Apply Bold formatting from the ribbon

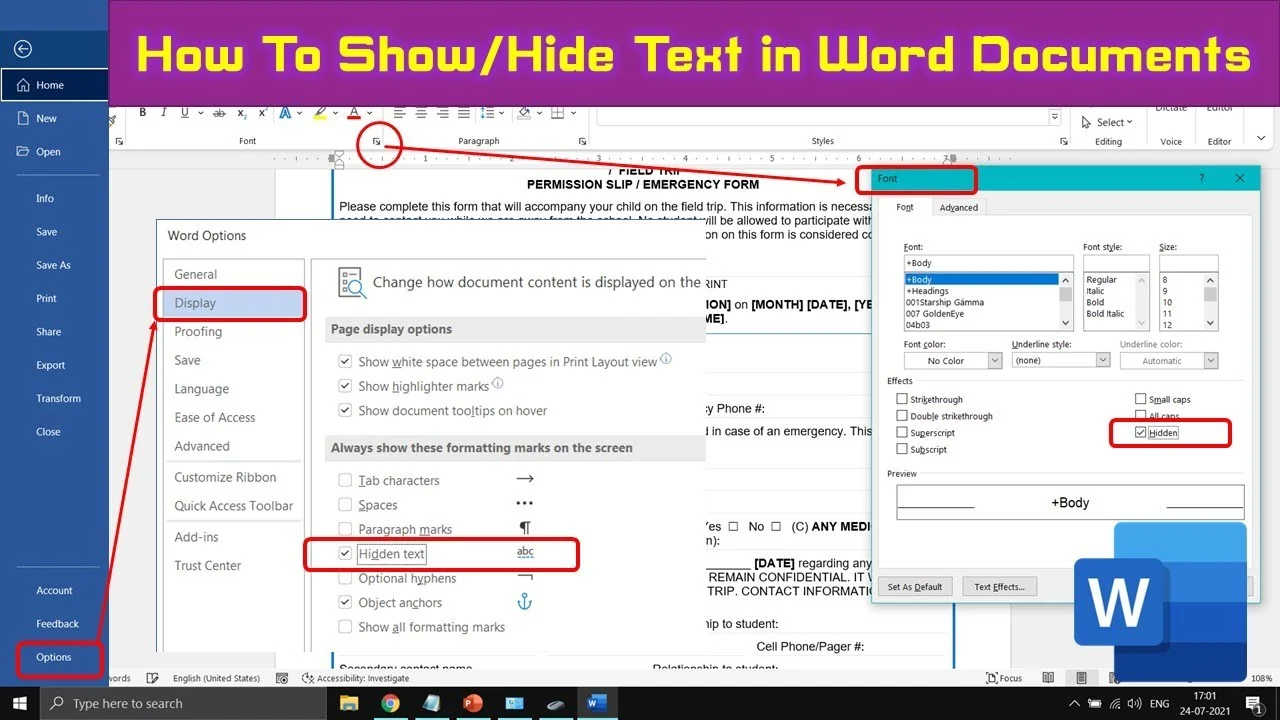143,113
